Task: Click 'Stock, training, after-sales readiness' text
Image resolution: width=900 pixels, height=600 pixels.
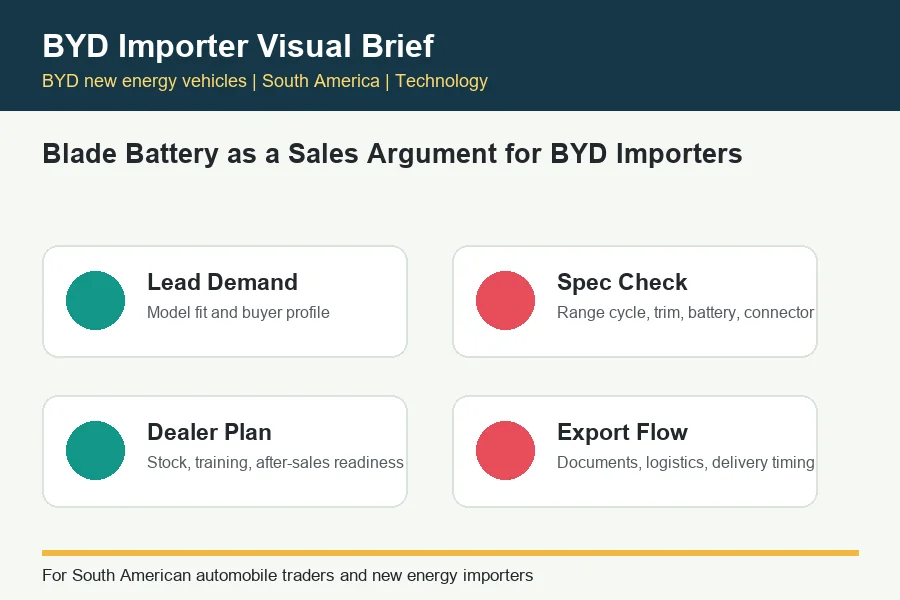Action: coord(275,462)
